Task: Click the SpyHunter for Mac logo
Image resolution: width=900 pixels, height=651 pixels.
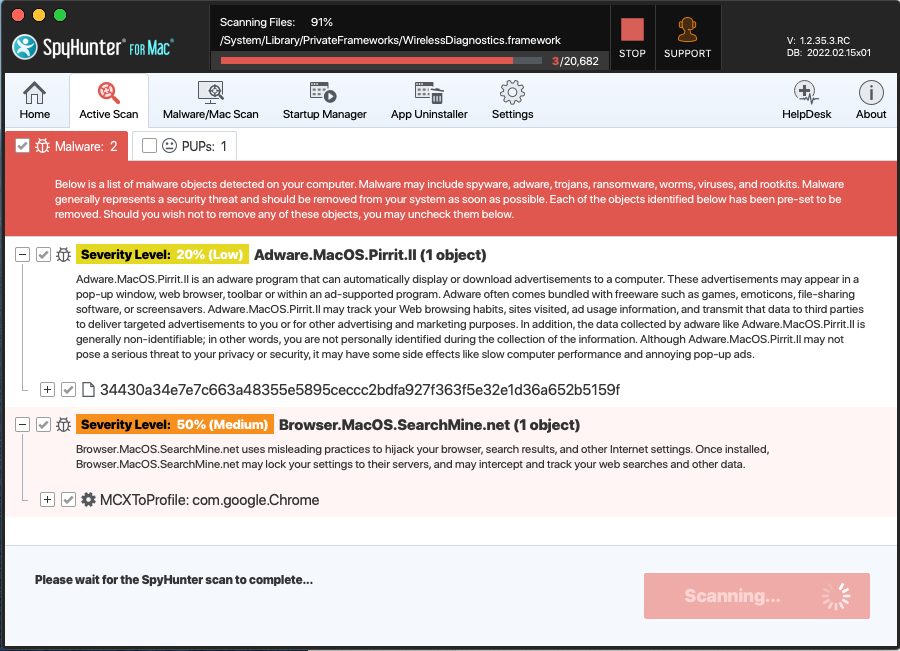Action: (x=92, y=46)
